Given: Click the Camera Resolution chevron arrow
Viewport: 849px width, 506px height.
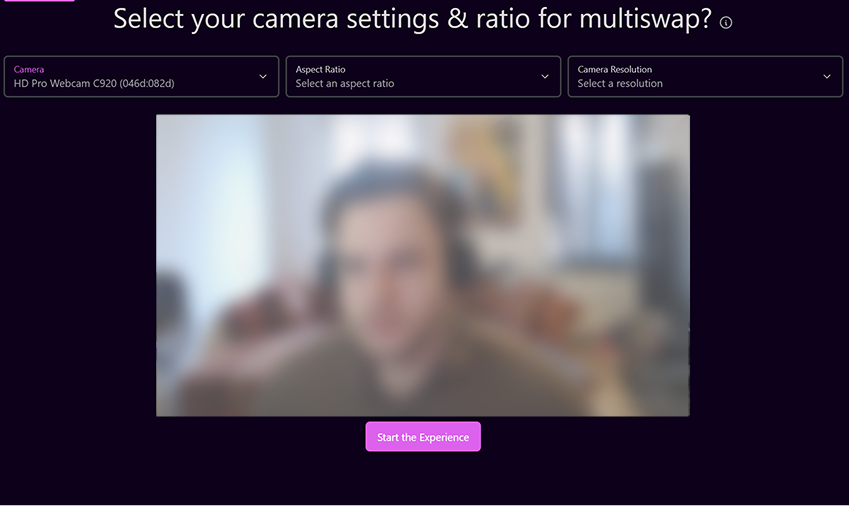Looking at the screenshot, I should click(827, 77).
